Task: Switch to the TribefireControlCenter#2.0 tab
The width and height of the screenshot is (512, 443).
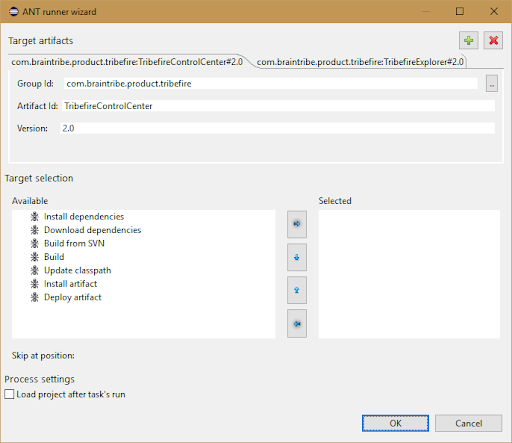Action: 127,62
